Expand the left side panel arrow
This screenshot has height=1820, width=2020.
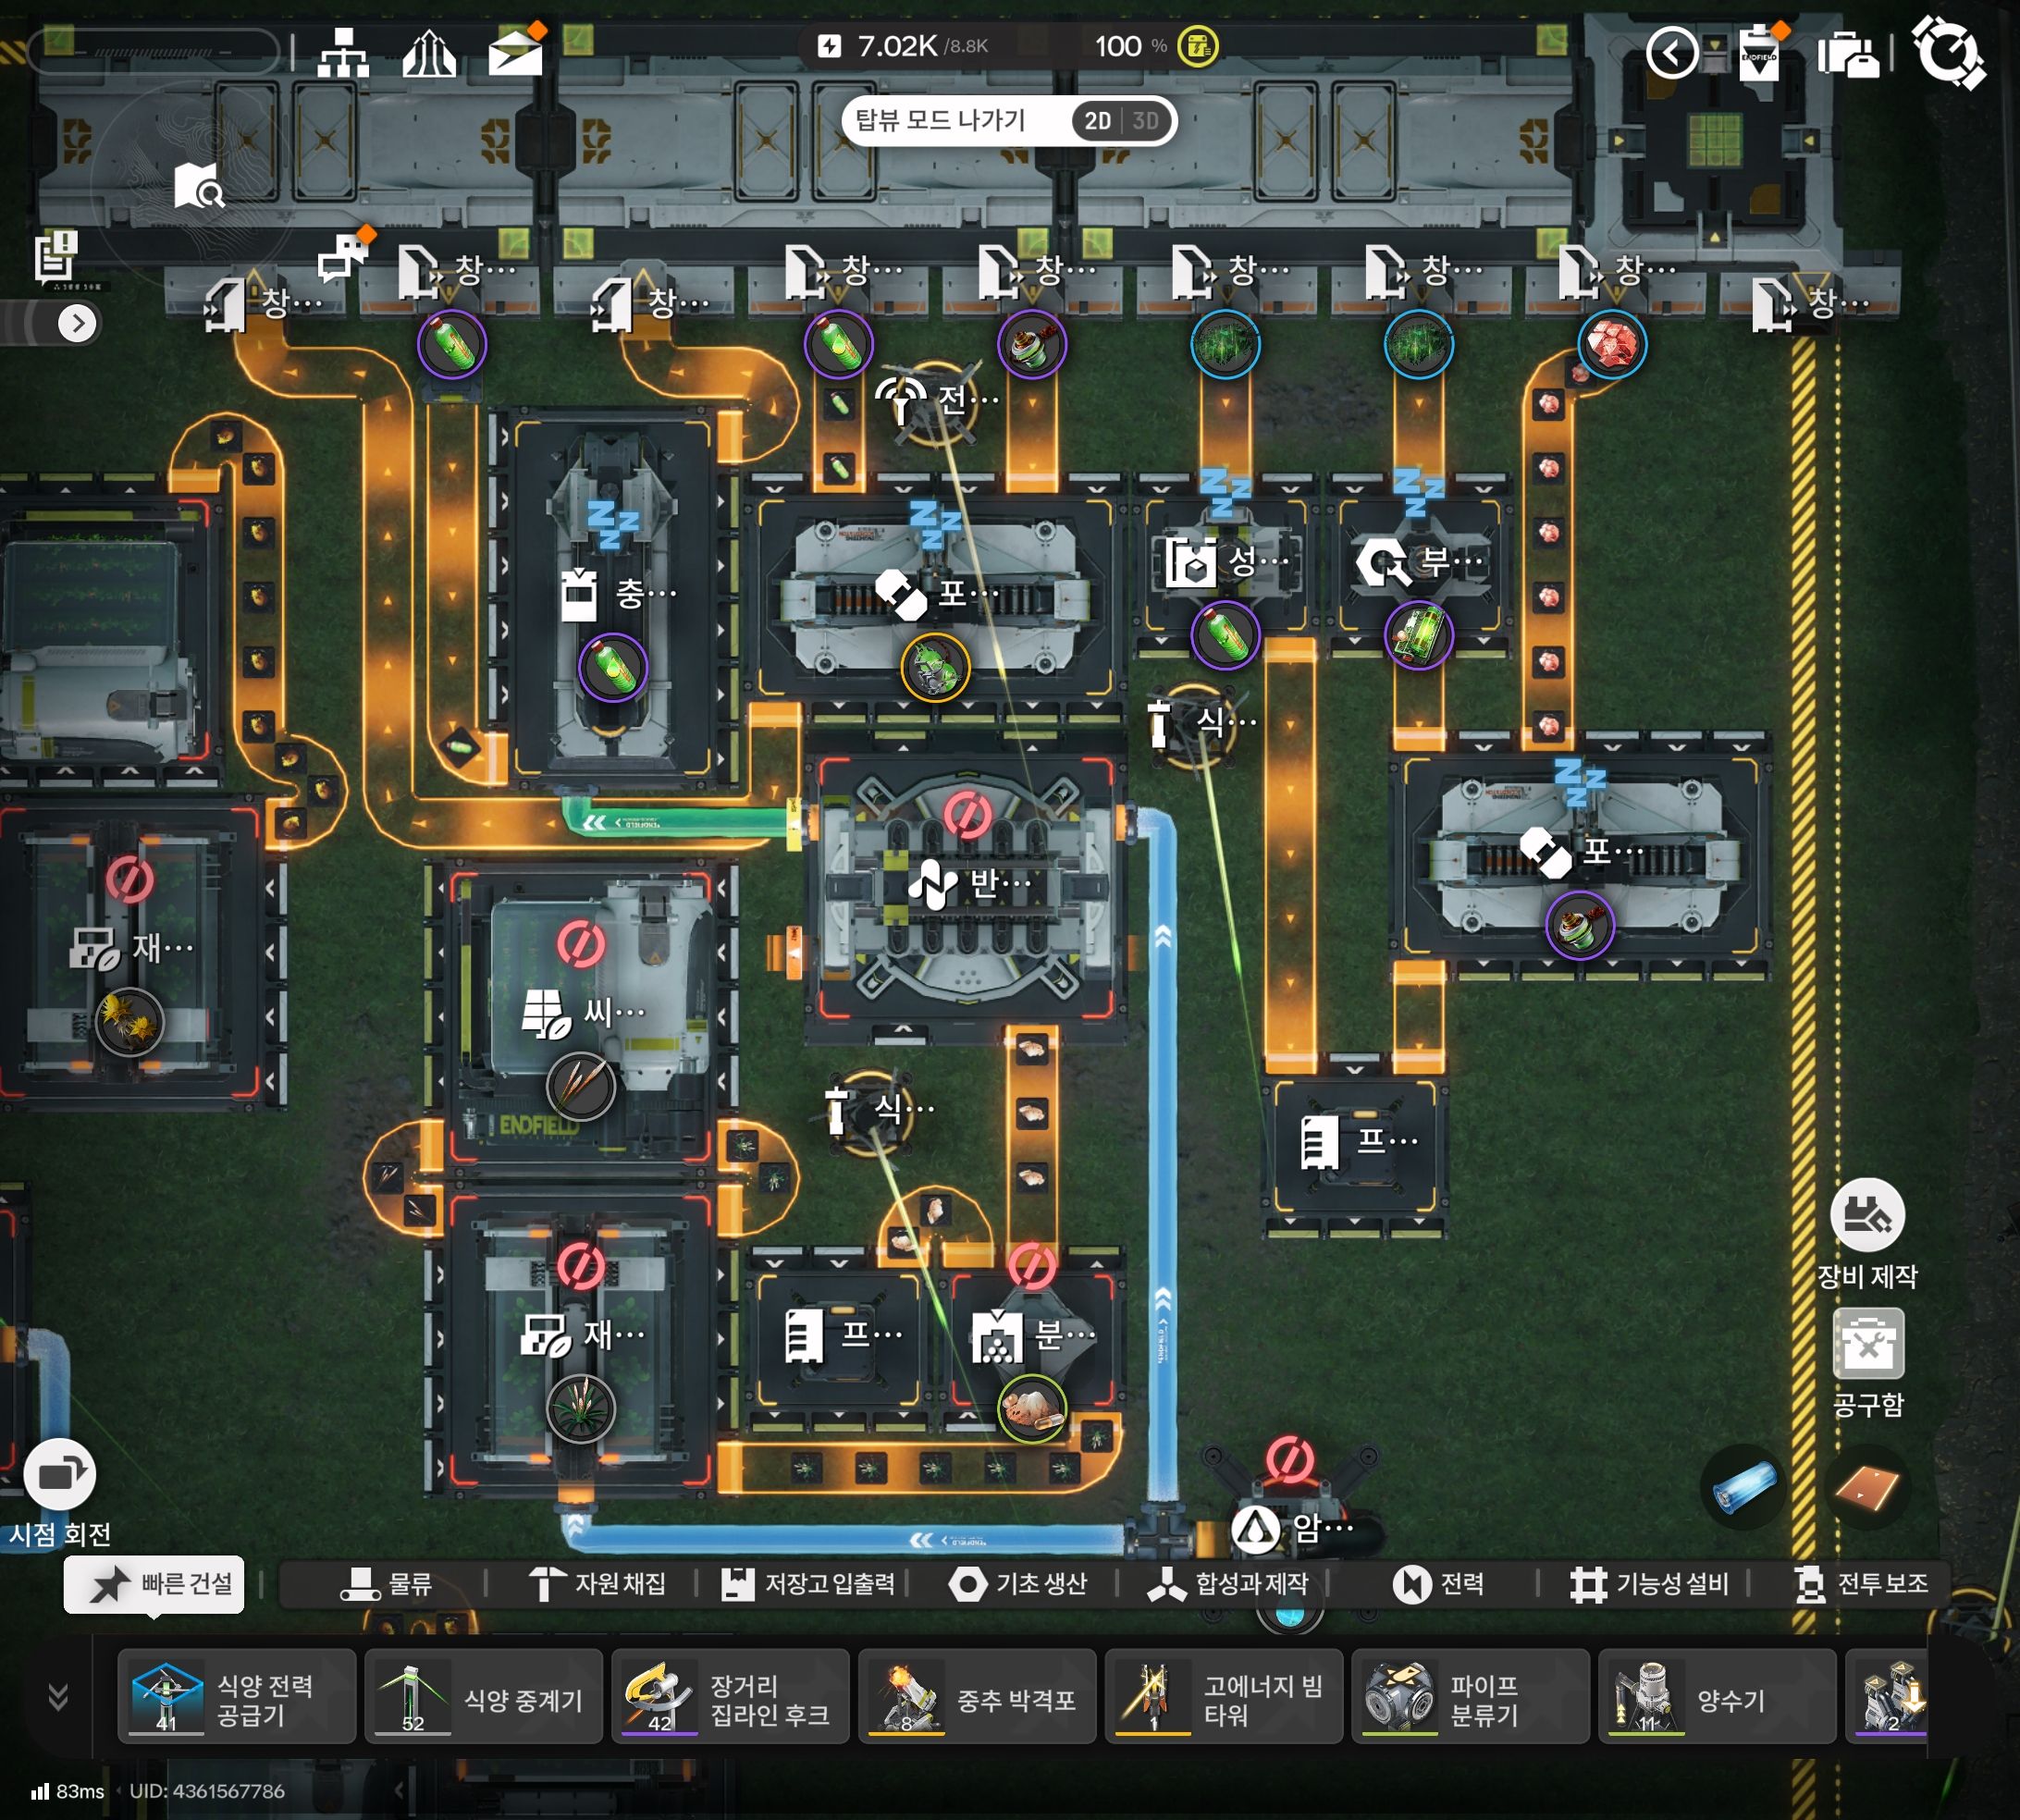point(77,323)
